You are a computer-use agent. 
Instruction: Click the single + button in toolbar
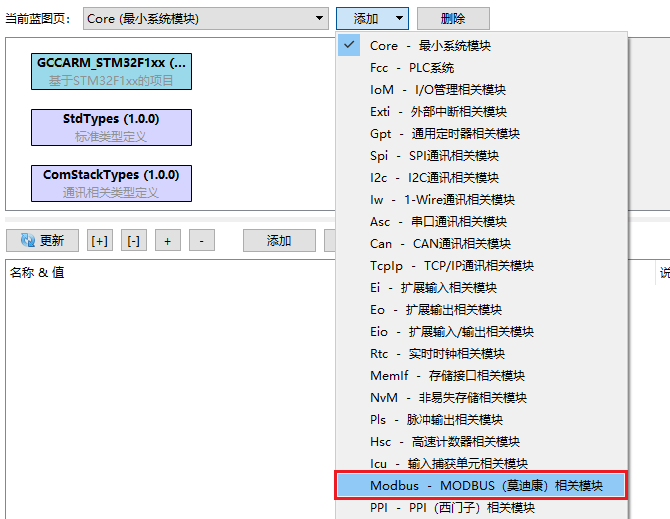[x=167, y=241]
